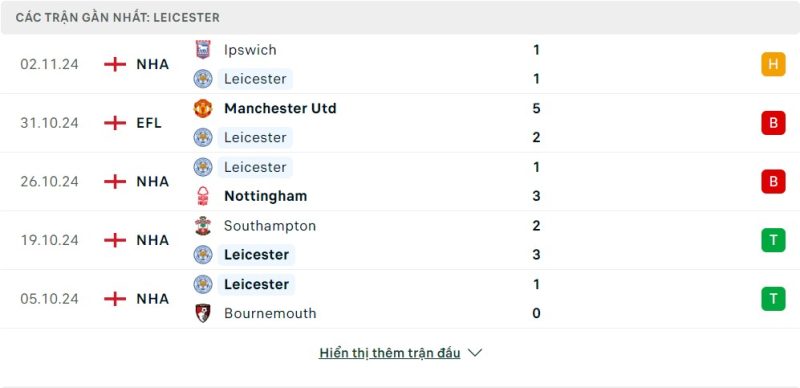Click the orange H draw result badge
Image resolution: width=800 pixels, height=388 pixels.
point(773,64)
